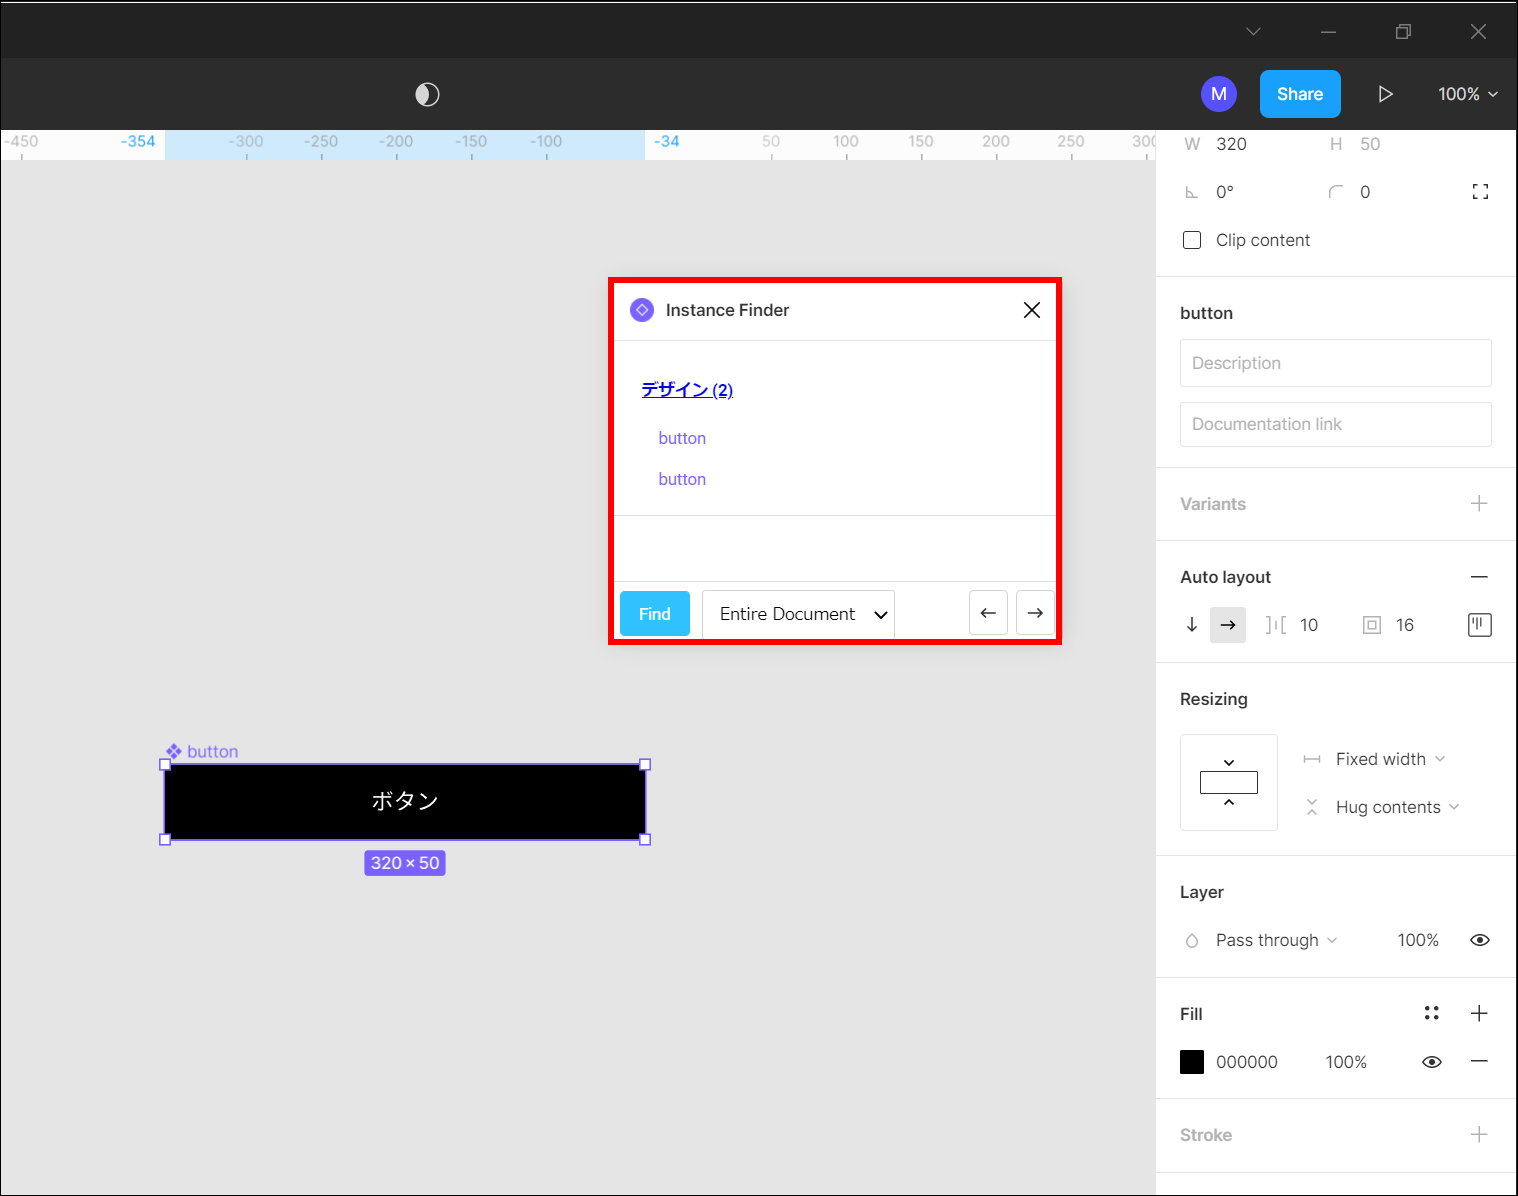The height and width of the screenshot is (1196, 1518).
Task: Click the Present play icon
Action: click(x=1385, y=94)
